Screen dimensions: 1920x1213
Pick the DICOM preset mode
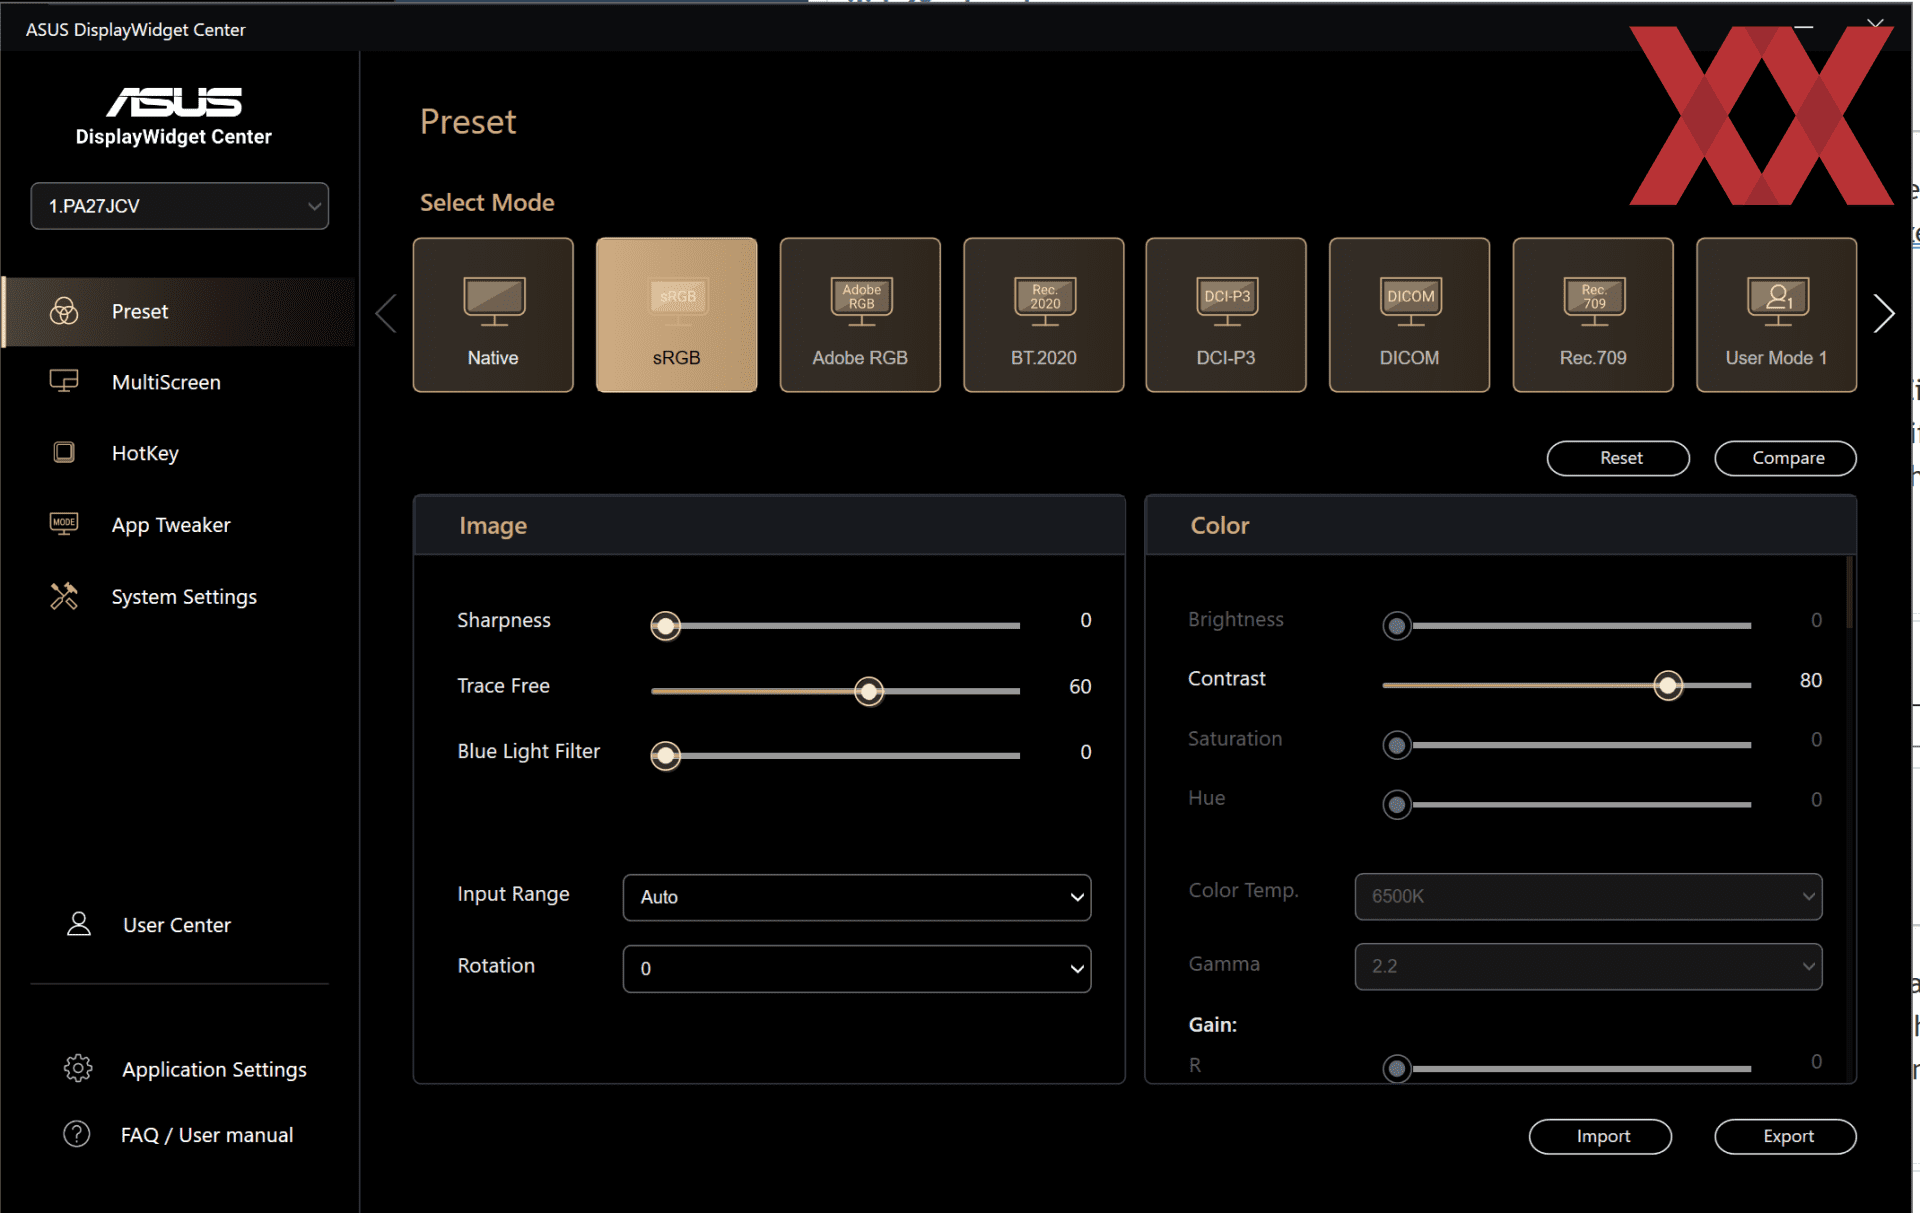click(x=1409, y=314)
